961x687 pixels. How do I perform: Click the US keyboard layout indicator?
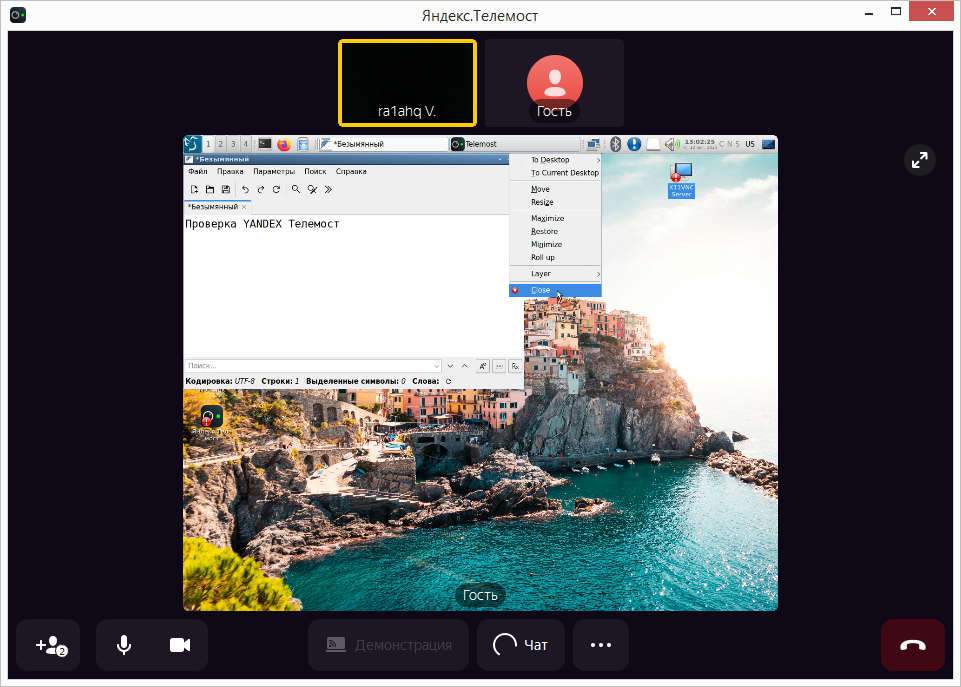[x=750, y=144]
